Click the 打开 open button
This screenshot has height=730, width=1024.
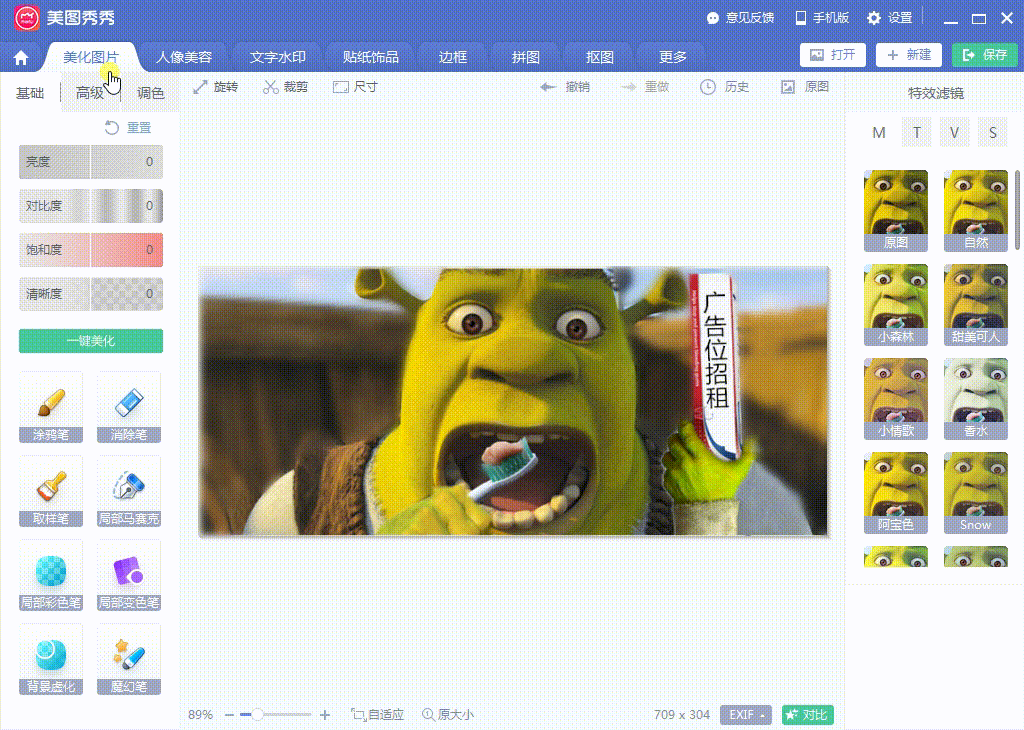833,55
